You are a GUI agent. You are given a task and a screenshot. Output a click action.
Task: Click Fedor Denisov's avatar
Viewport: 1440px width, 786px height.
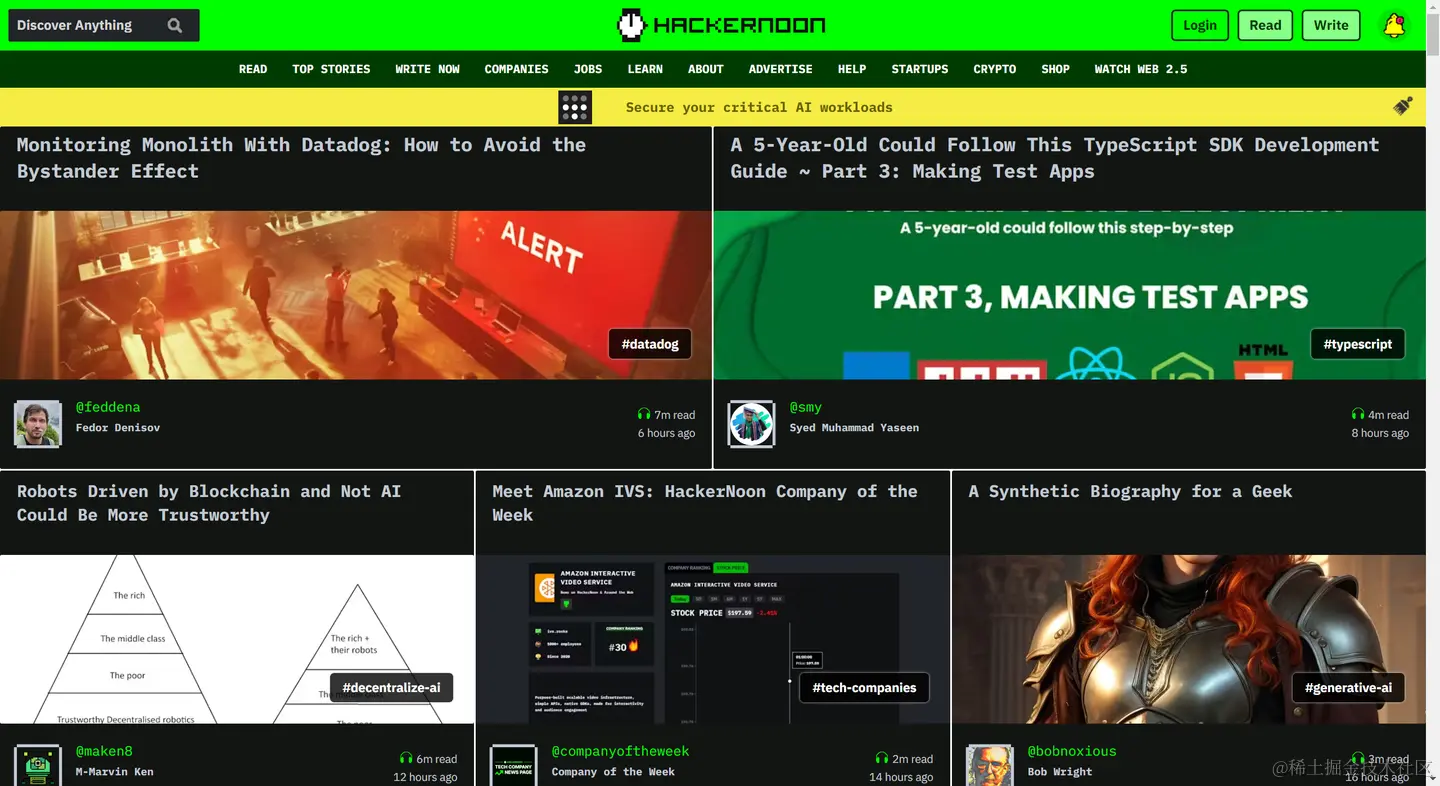pos(38,424)
